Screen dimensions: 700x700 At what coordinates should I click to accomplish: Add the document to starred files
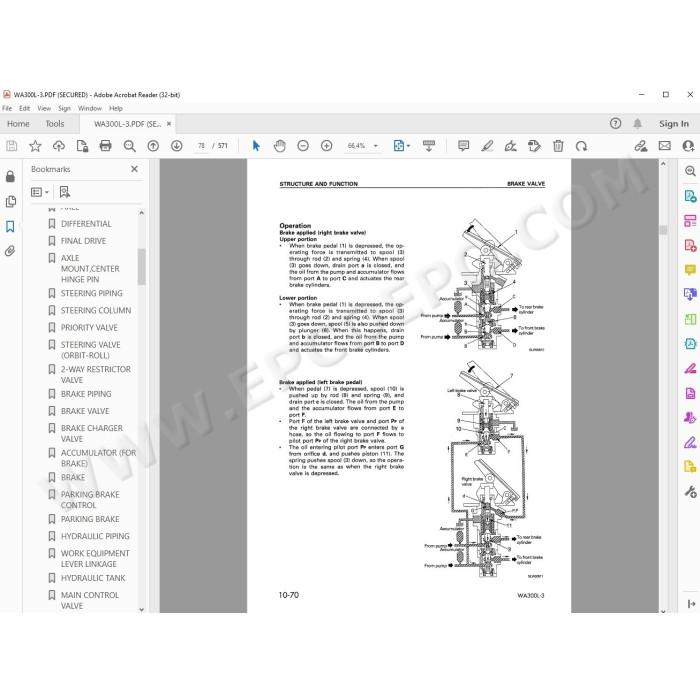(35, 146)
